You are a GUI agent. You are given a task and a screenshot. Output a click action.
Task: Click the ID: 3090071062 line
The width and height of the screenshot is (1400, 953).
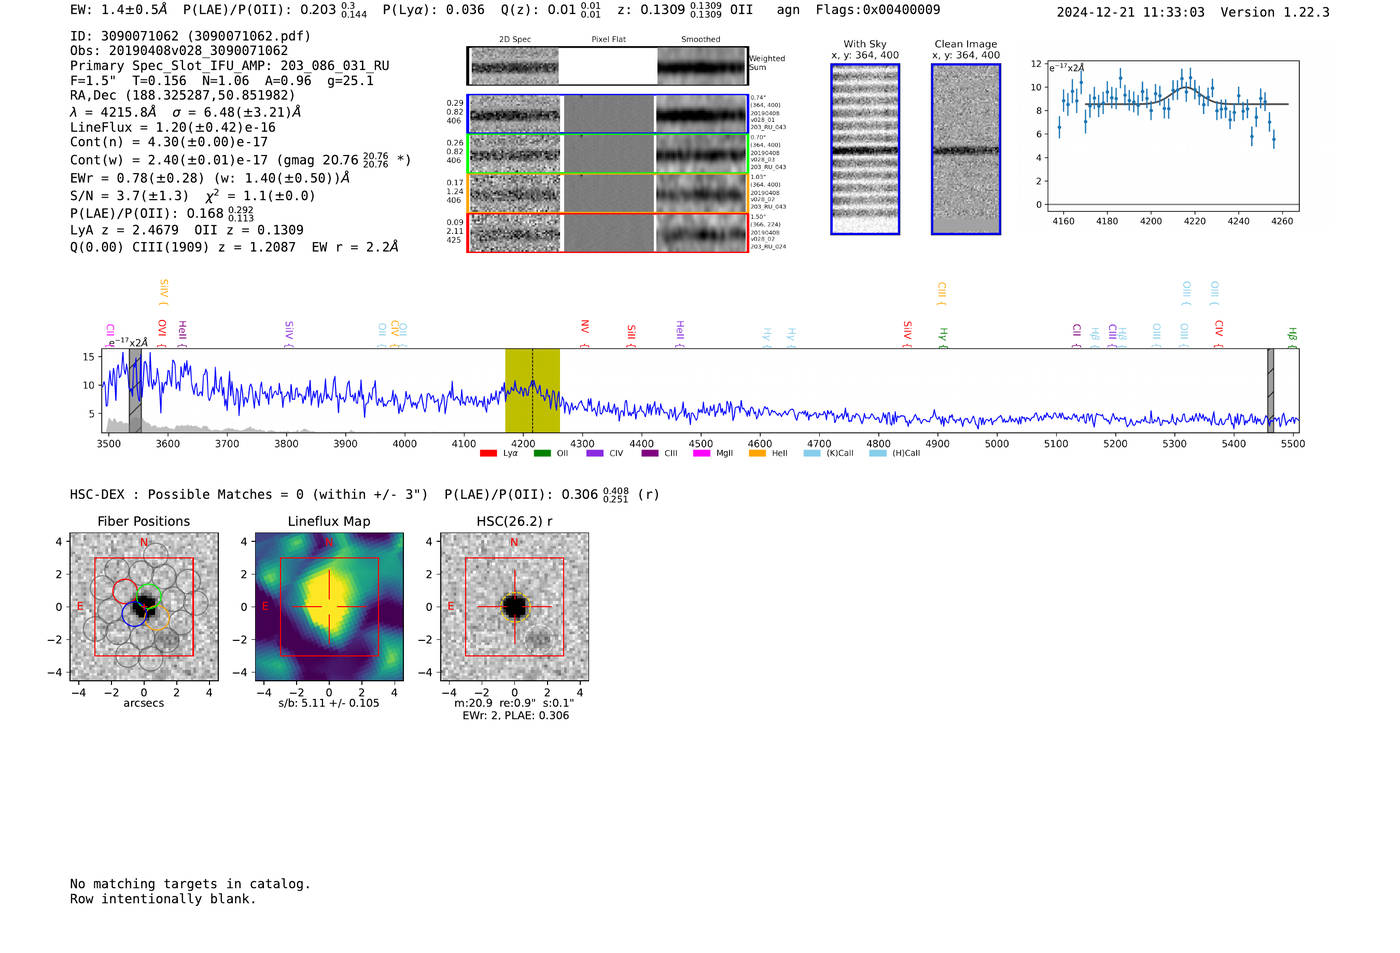[x=190, y=36]
